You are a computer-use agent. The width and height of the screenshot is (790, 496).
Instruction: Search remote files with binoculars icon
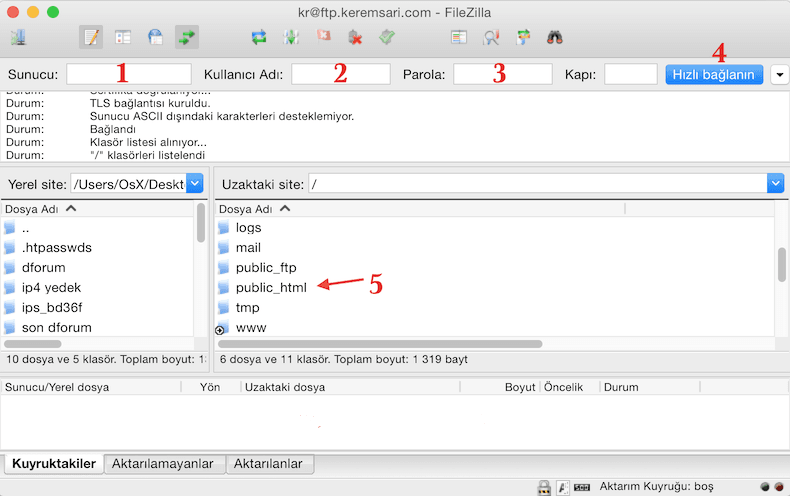coord(555,37)
